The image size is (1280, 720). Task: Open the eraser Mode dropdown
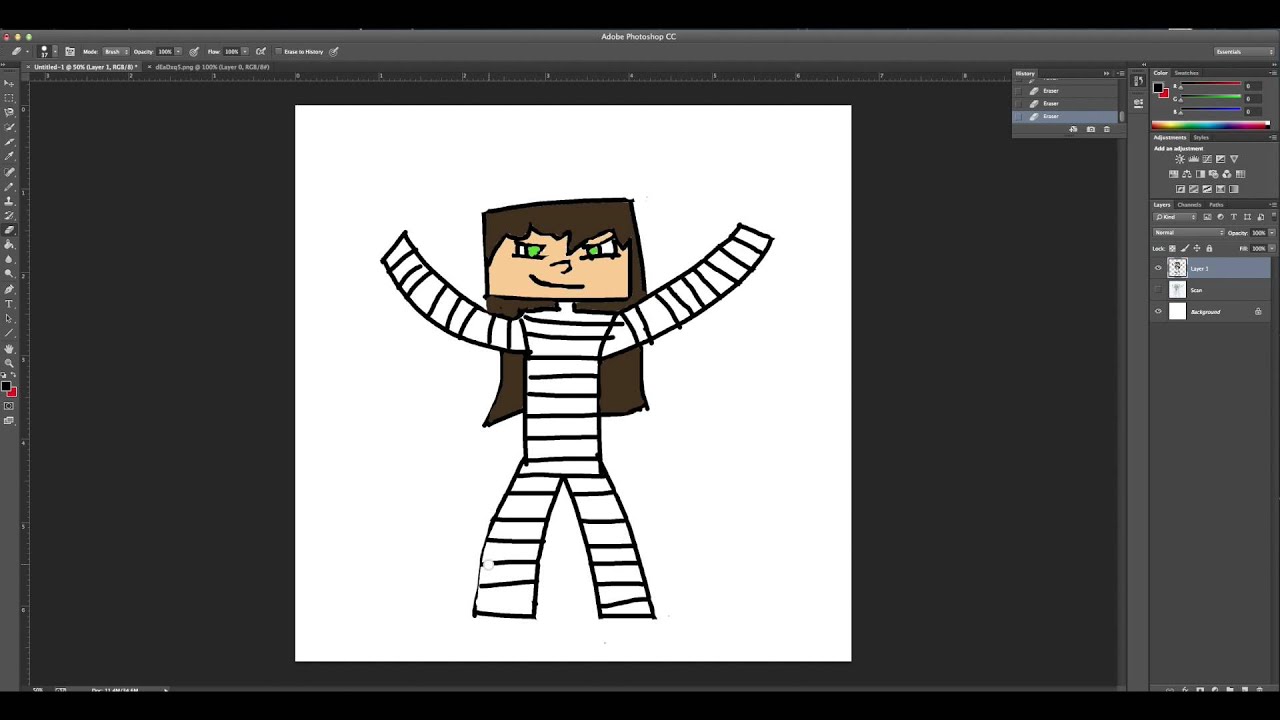pyautogui.click(x=117, y=51)
